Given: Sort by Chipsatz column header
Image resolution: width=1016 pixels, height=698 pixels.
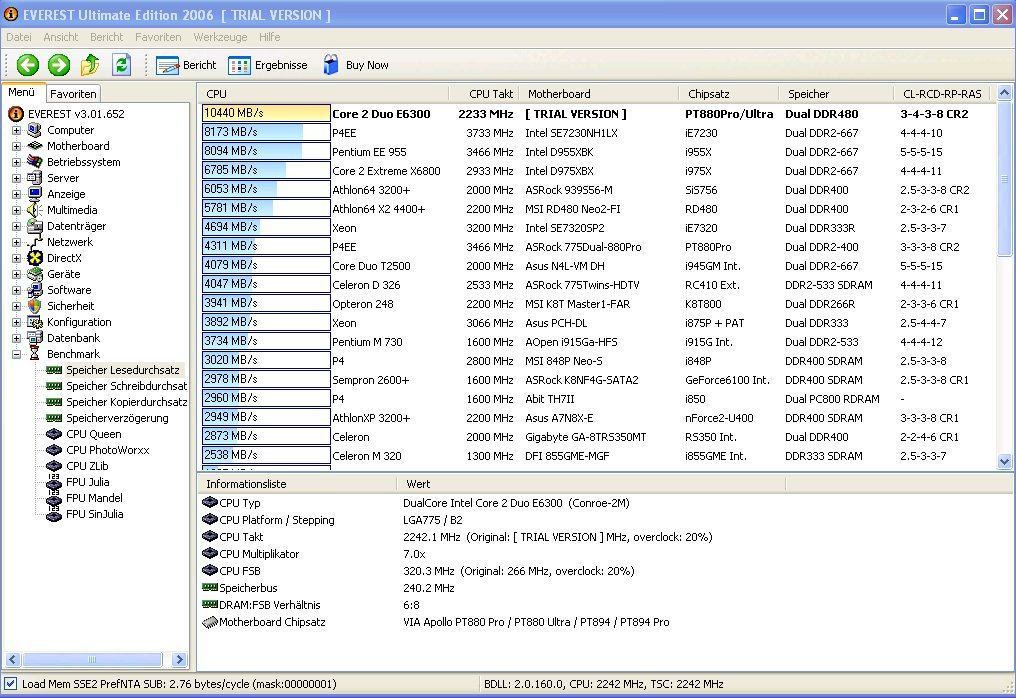Looking at the screenshot, I should 729,94.
